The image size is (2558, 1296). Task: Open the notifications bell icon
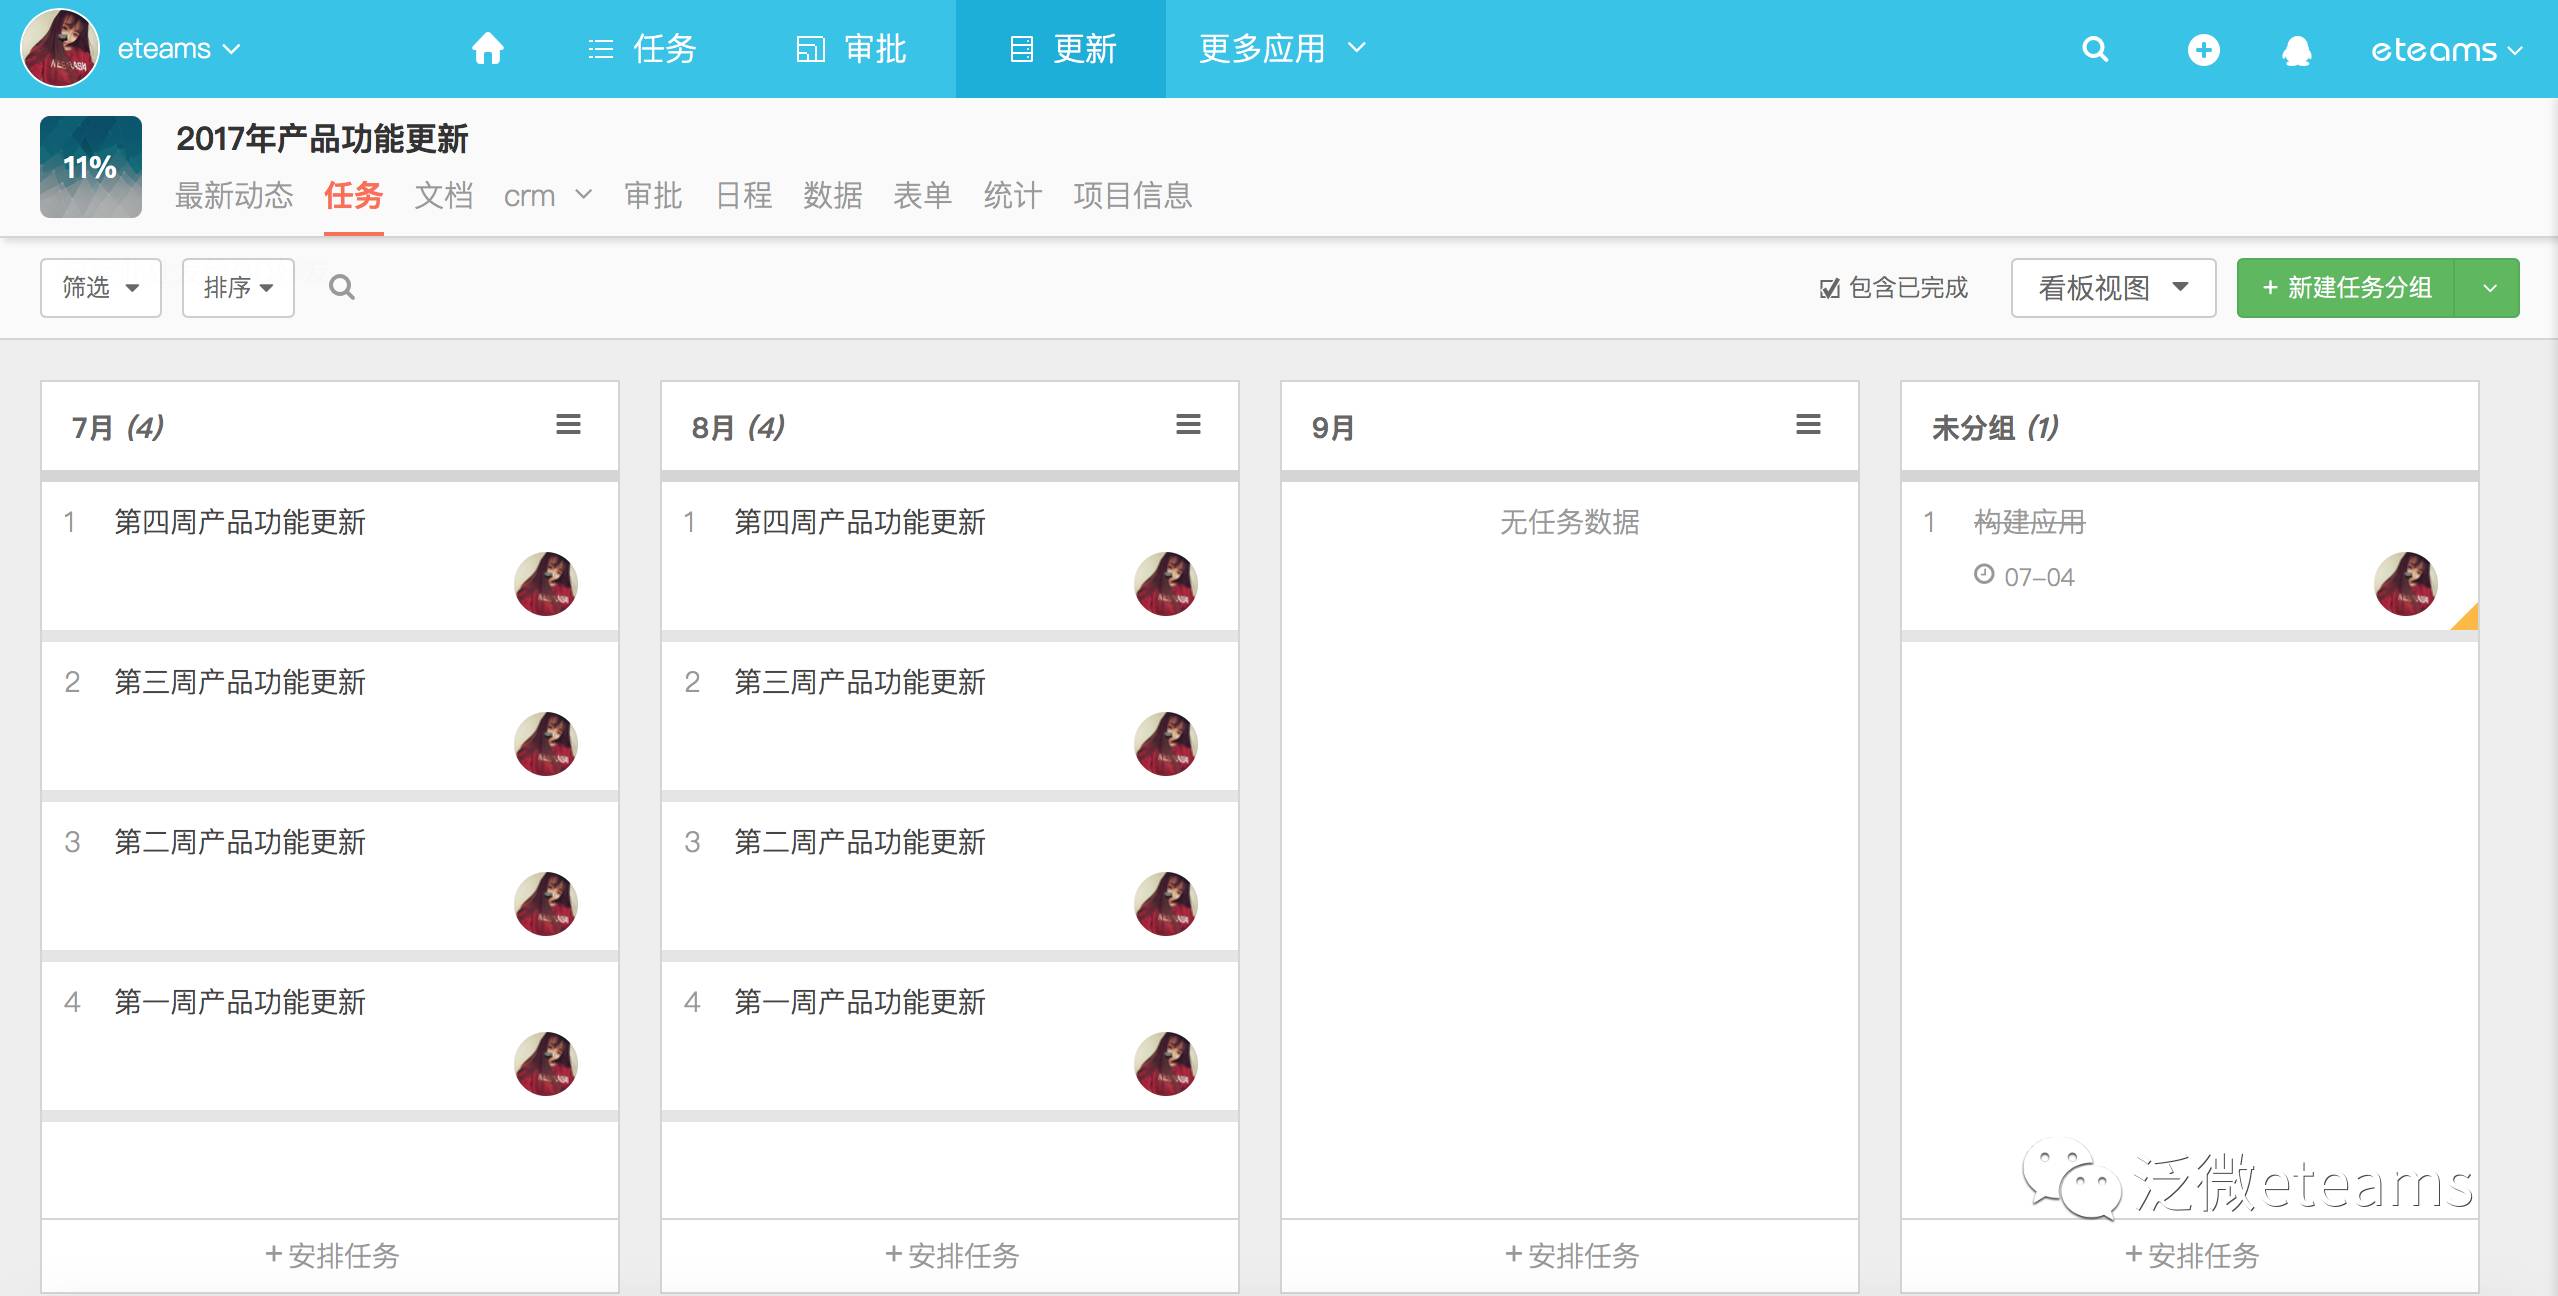(x=2297, y=50)
